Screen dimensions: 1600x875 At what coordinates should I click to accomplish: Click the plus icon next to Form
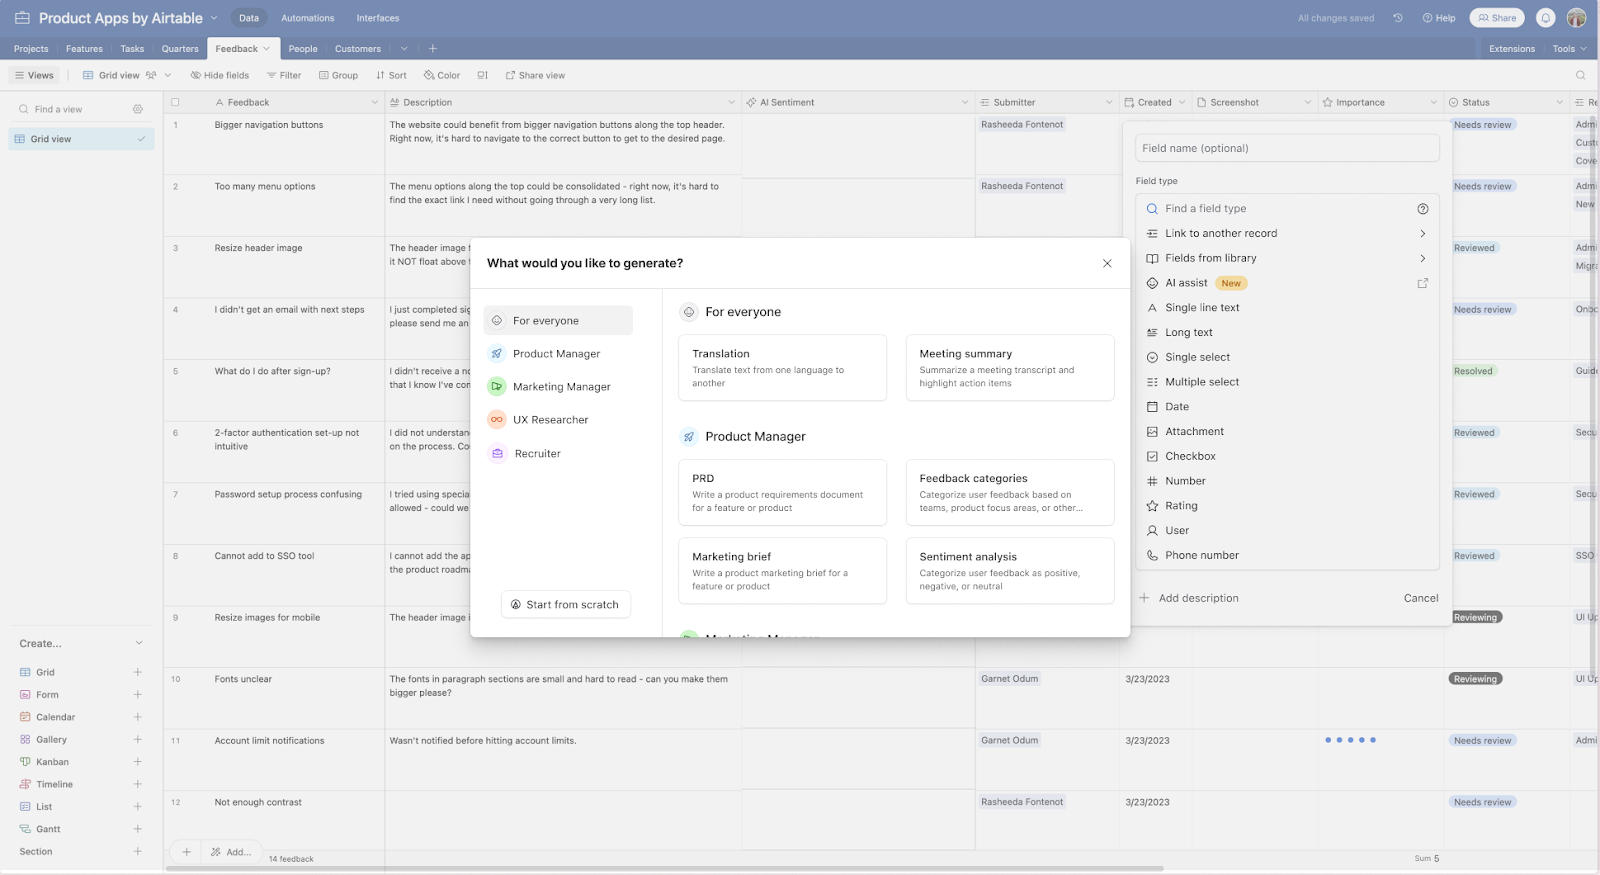pyautogui.click(x=138, y=695)
